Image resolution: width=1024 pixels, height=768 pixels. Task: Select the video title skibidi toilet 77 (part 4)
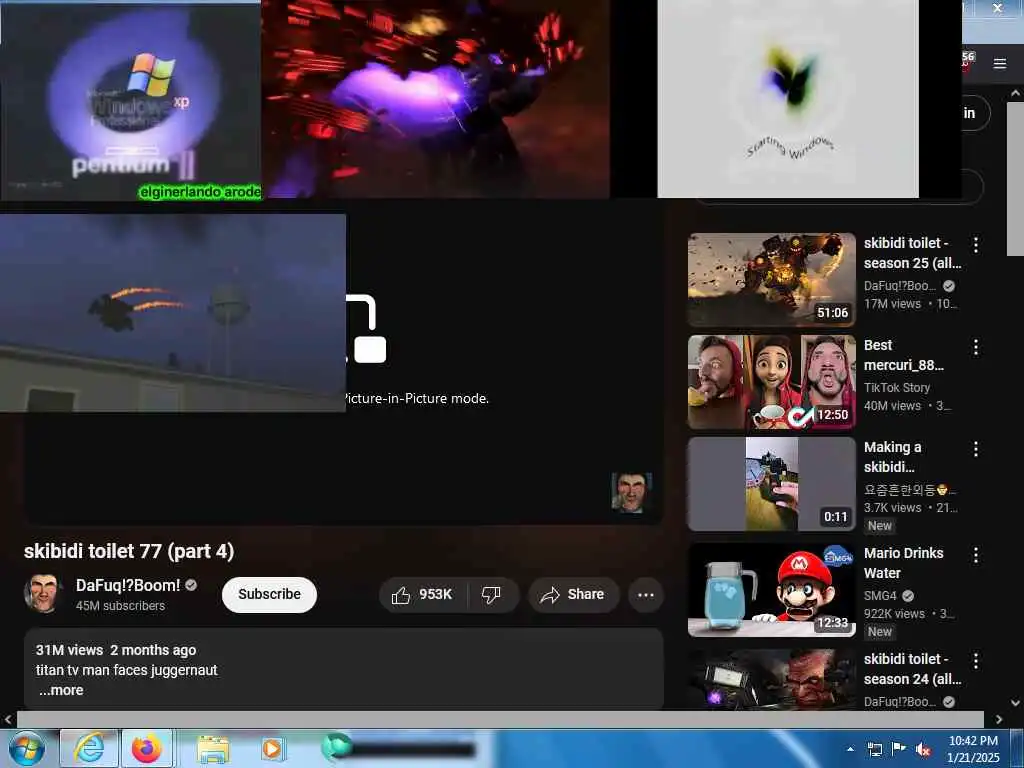point(129,551)
